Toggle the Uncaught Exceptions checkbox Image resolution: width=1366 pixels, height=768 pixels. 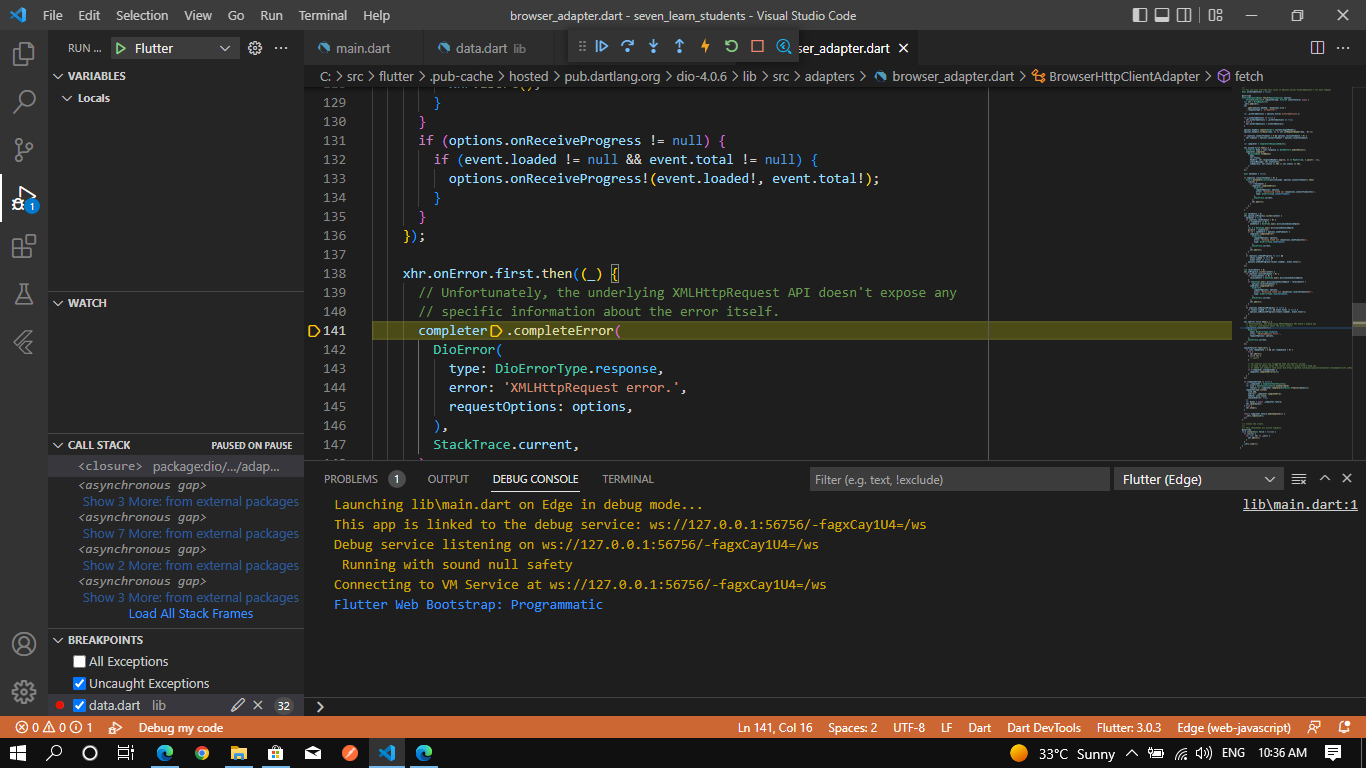point(80,684)
